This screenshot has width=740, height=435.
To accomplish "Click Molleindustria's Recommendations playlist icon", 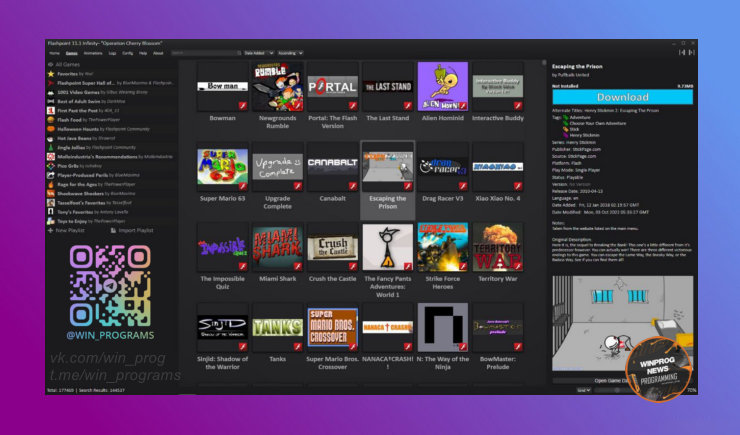I will [x=51, y=157].
